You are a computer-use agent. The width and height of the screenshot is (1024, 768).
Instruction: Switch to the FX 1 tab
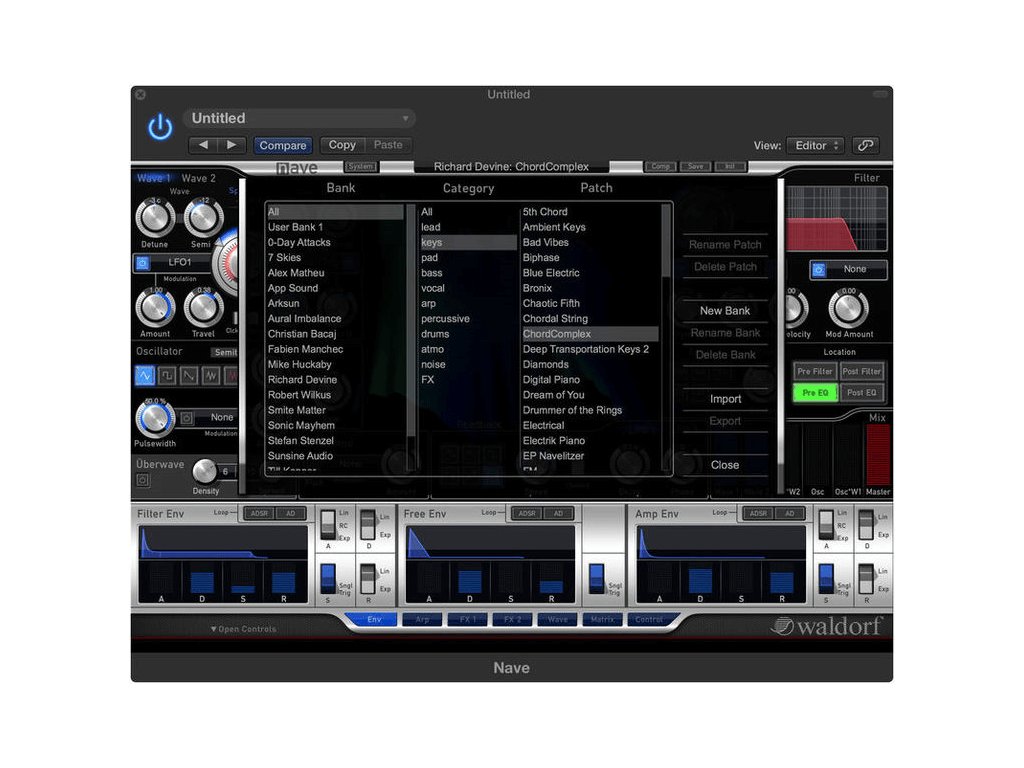[x=468, y=619]
